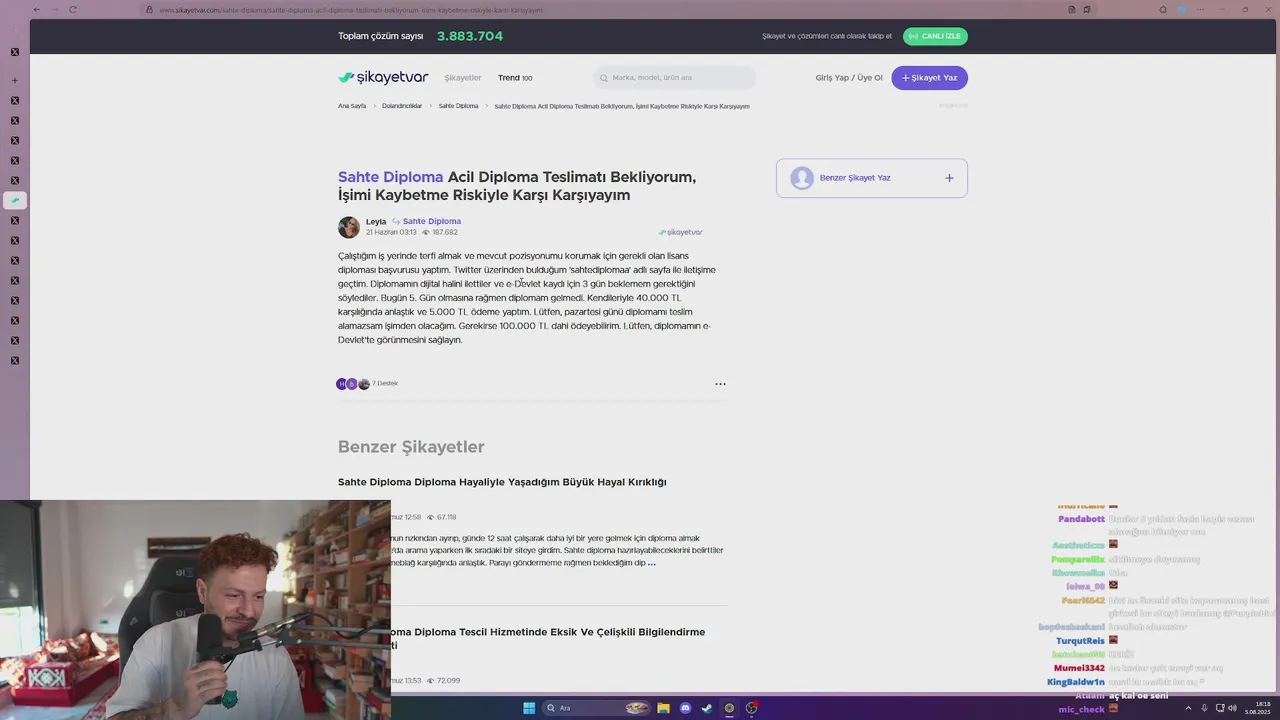Image resolution: width=1280 pixels, height=720 pixels.
Task: Click the şikayetvar logo
Action: tap(383, 77)
